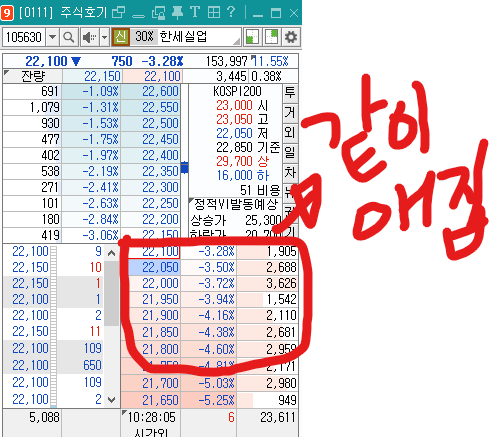Select the 차 side tab
This screenshot has width=489, height=437.
pyautogui.click(x=290, y=173)
